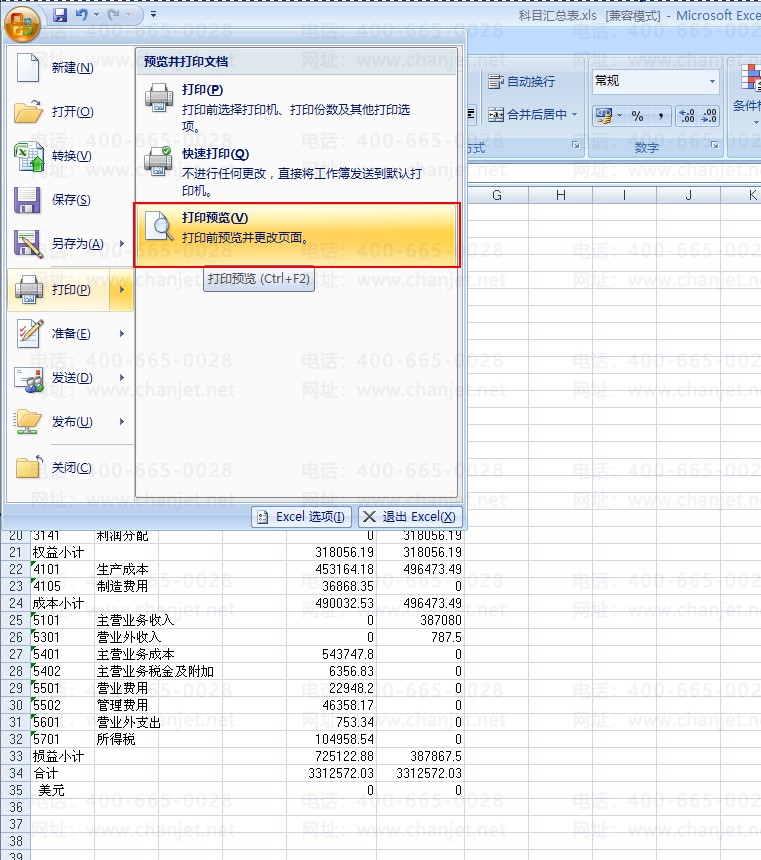Click cell with account code 5502
This screenshot has width=761, height=860.
click(x=63, y=705)
